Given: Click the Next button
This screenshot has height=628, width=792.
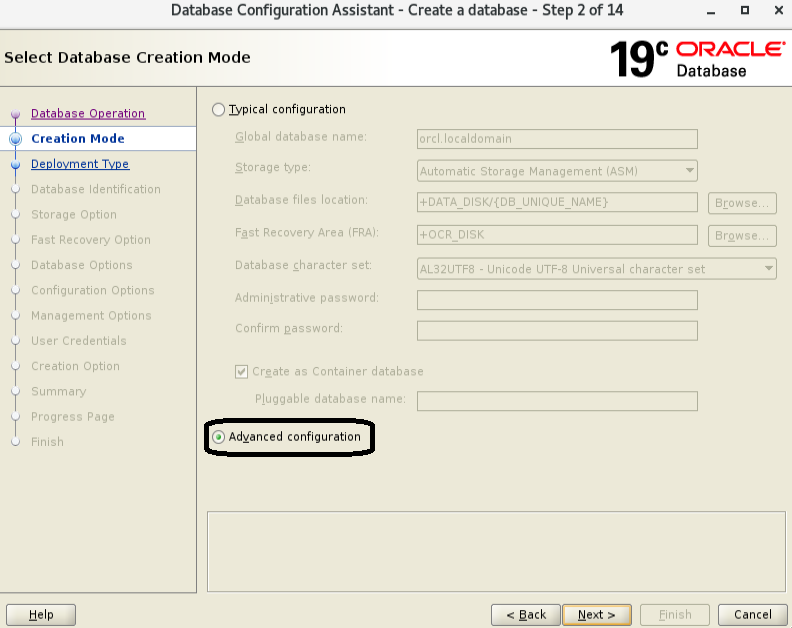Looking at the screenshot, I should [x=597, y=615].
